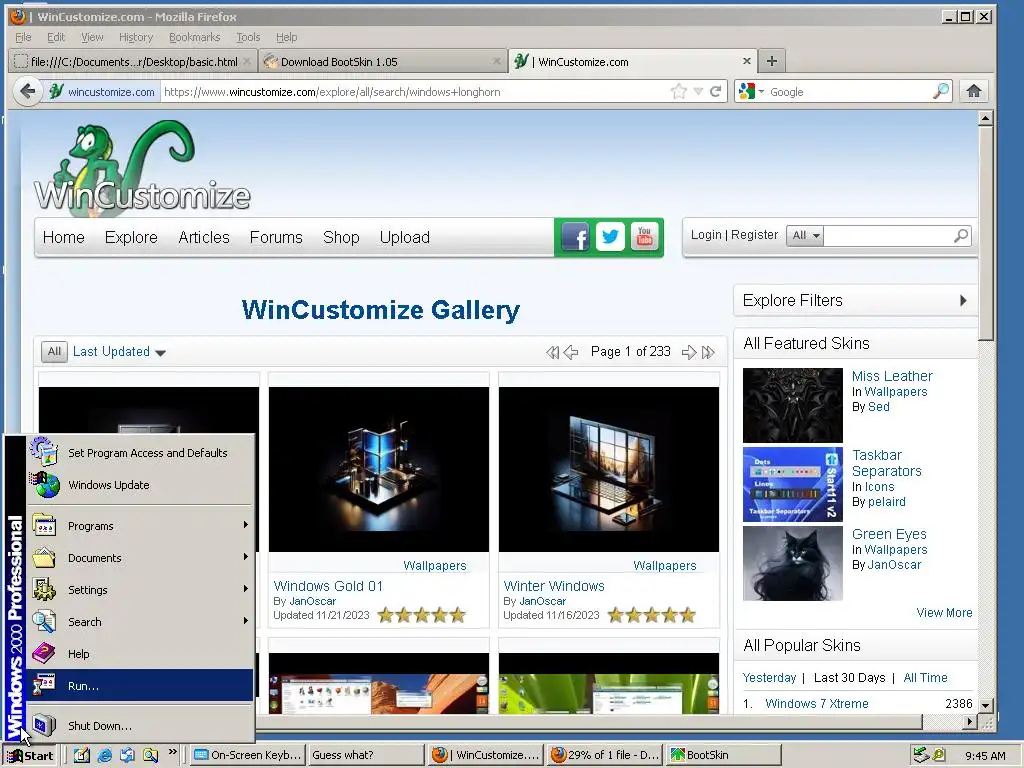
Task: Click View More under Featured Skins
Action: (944, 613)
